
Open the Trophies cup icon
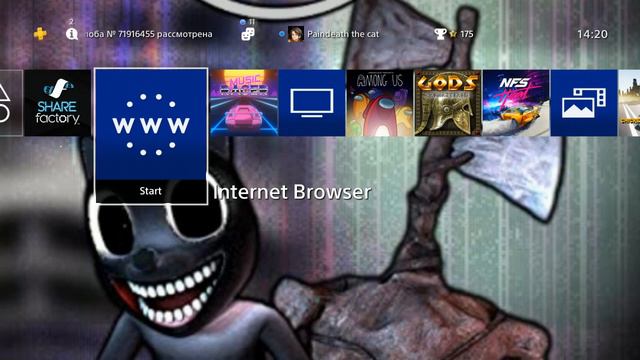click(440, 34)
